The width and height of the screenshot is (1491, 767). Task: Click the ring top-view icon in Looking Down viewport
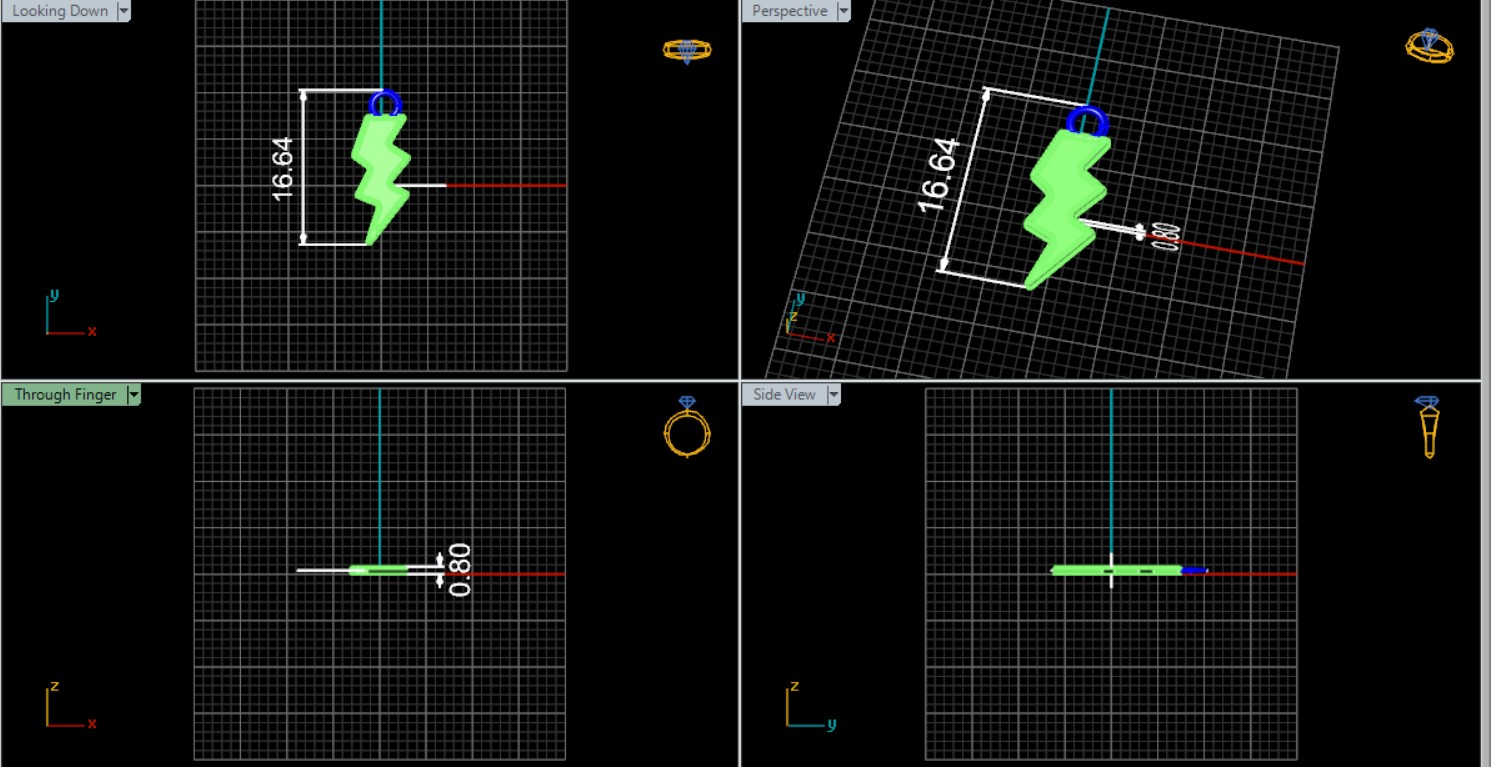[x=687, y=50]
